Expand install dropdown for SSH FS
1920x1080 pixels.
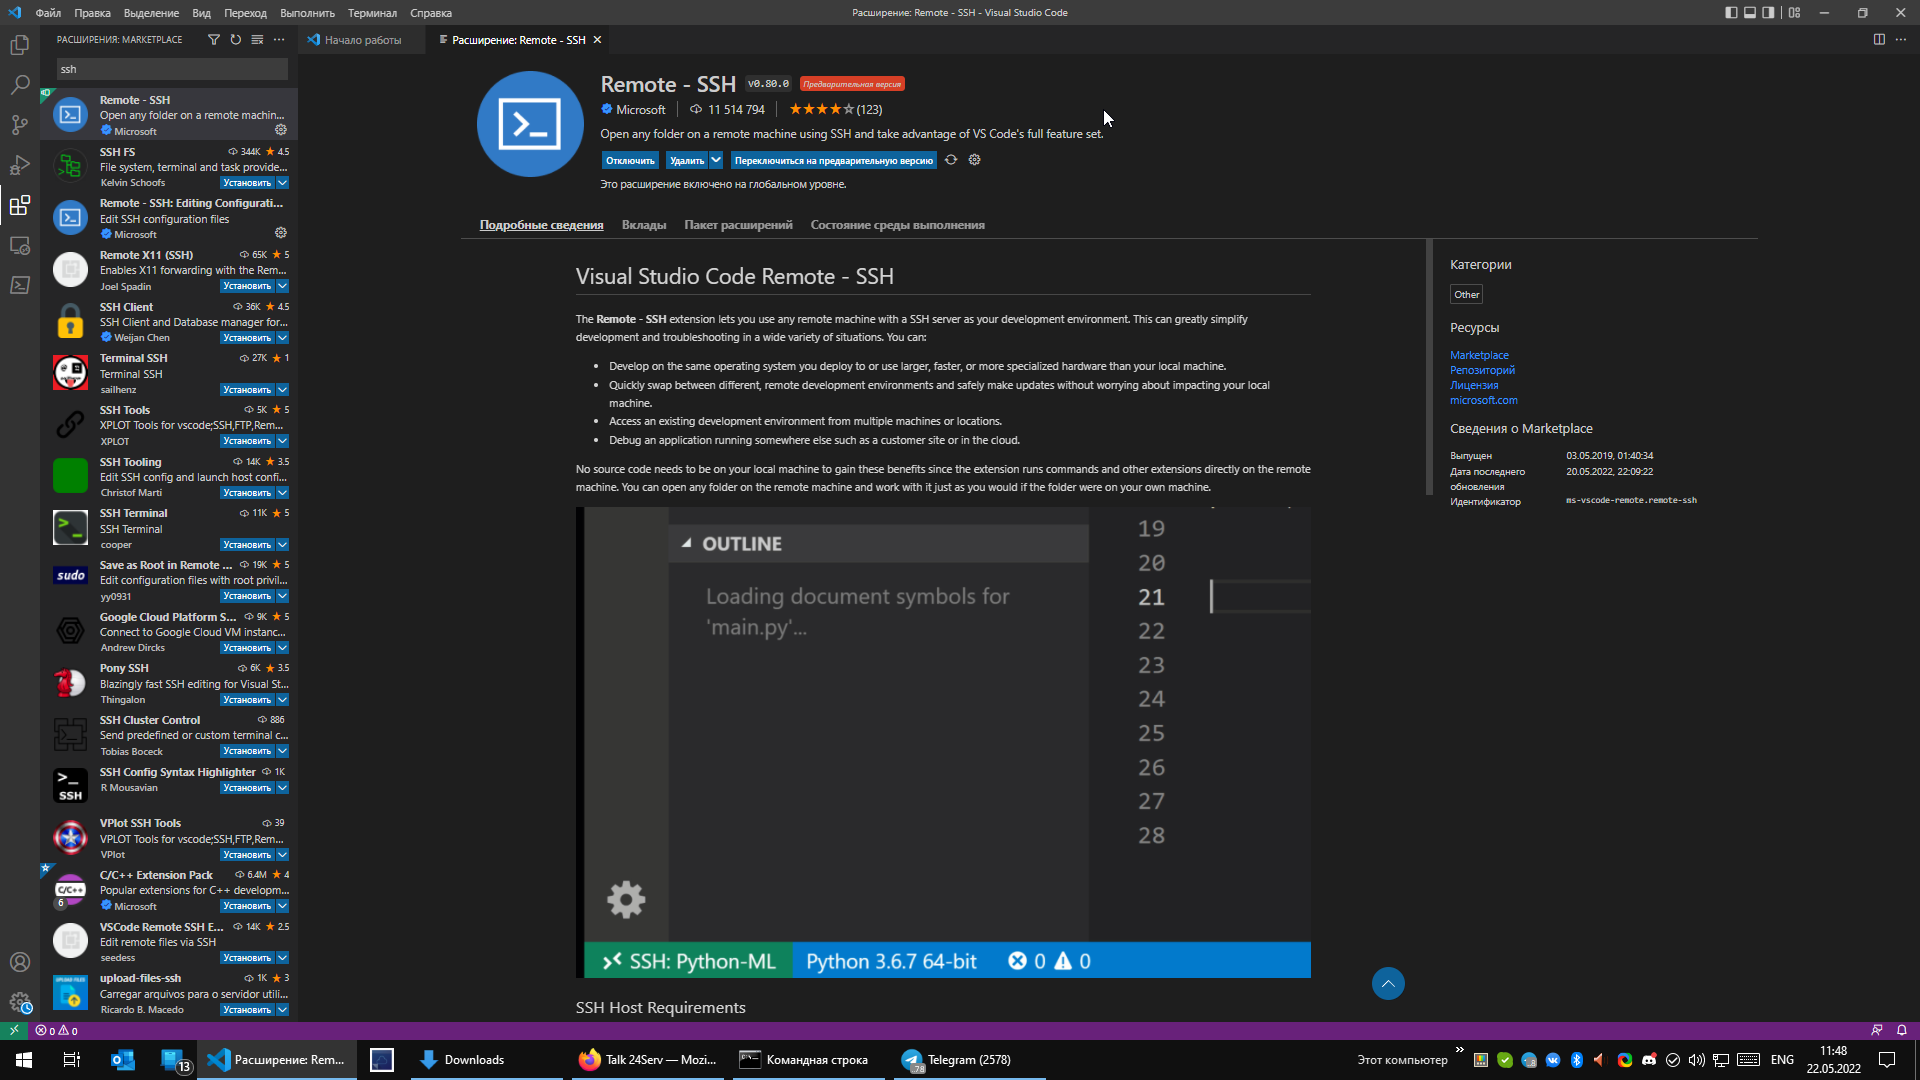click(x=283, y=183)
